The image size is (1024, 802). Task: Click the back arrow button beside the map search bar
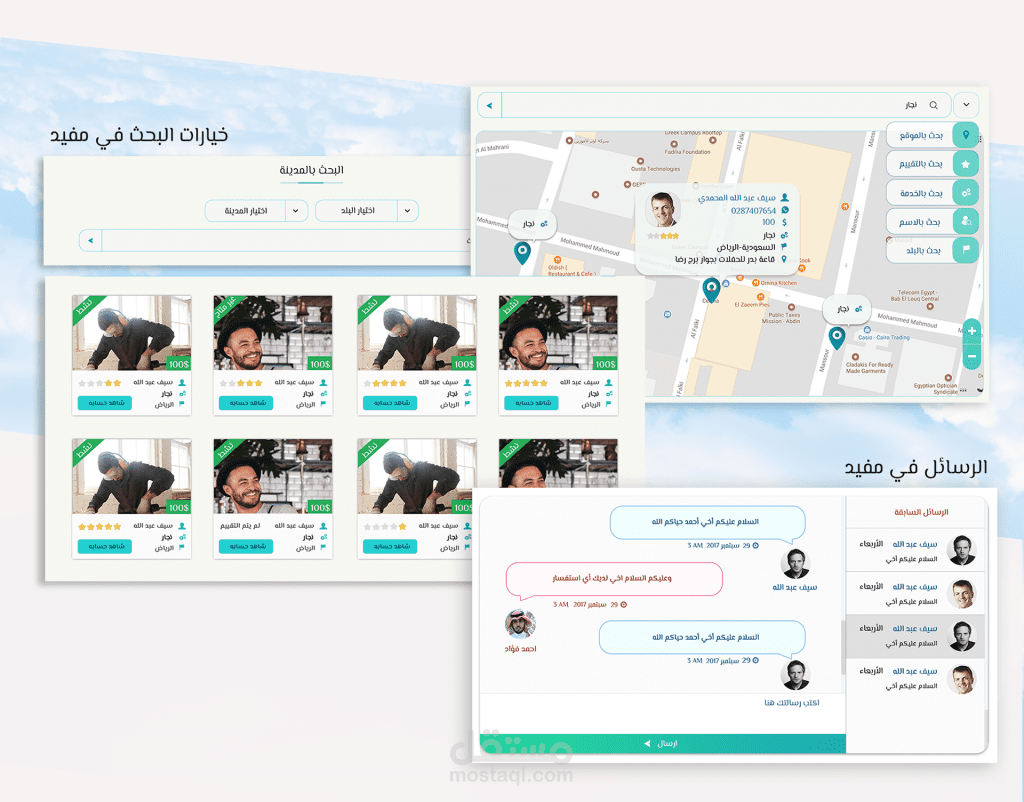point(490,105)
